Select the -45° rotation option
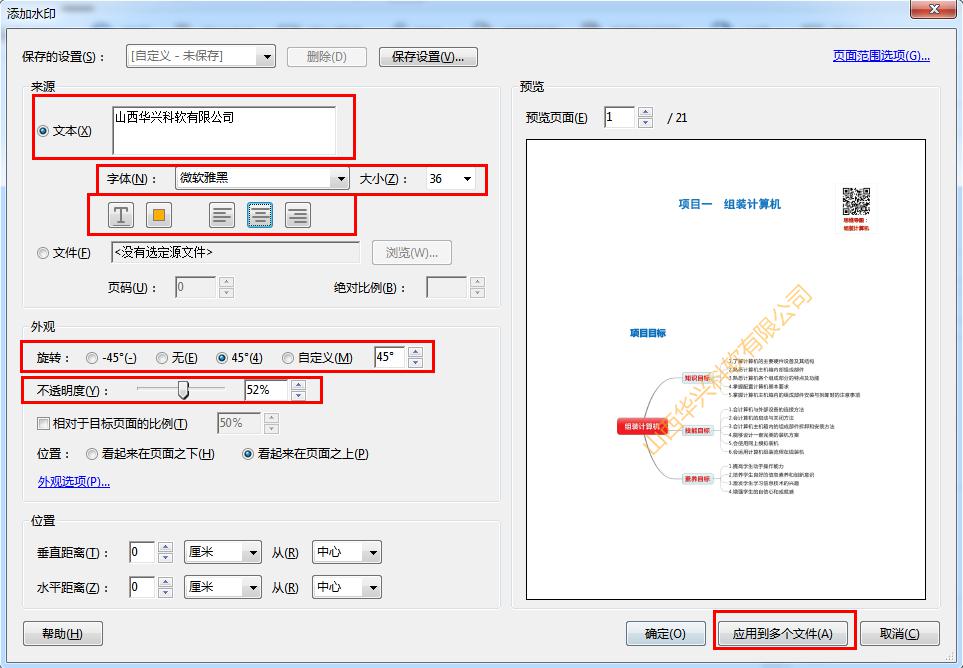Viewport: 963px width, 668px height. point(93,358)
